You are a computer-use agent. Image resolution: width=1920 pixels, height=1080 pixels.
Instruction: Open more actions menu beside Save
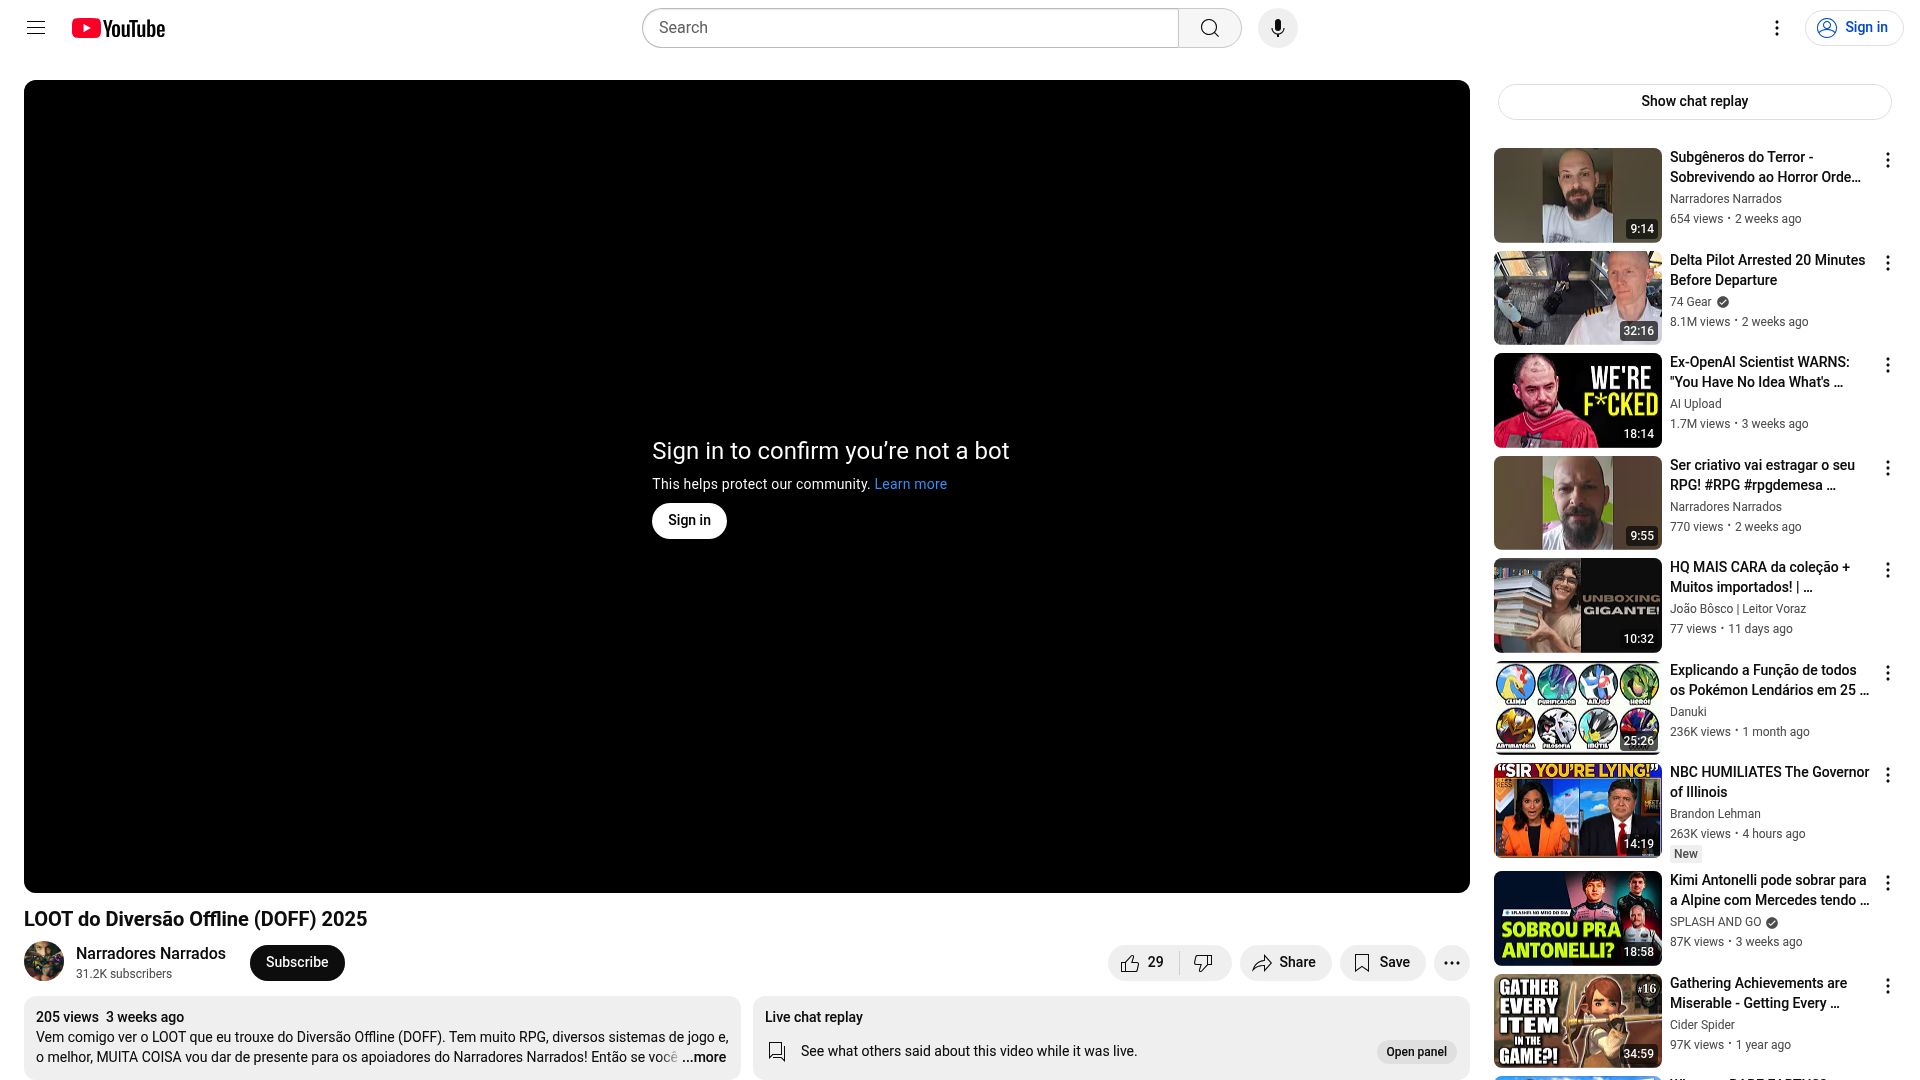1451,963
